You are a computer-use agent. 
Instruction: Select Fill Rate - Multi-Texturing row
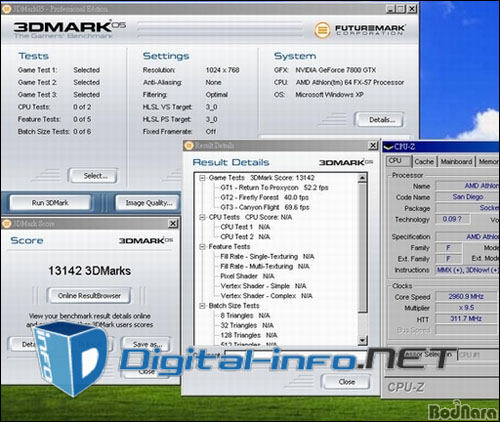point(265,267)
